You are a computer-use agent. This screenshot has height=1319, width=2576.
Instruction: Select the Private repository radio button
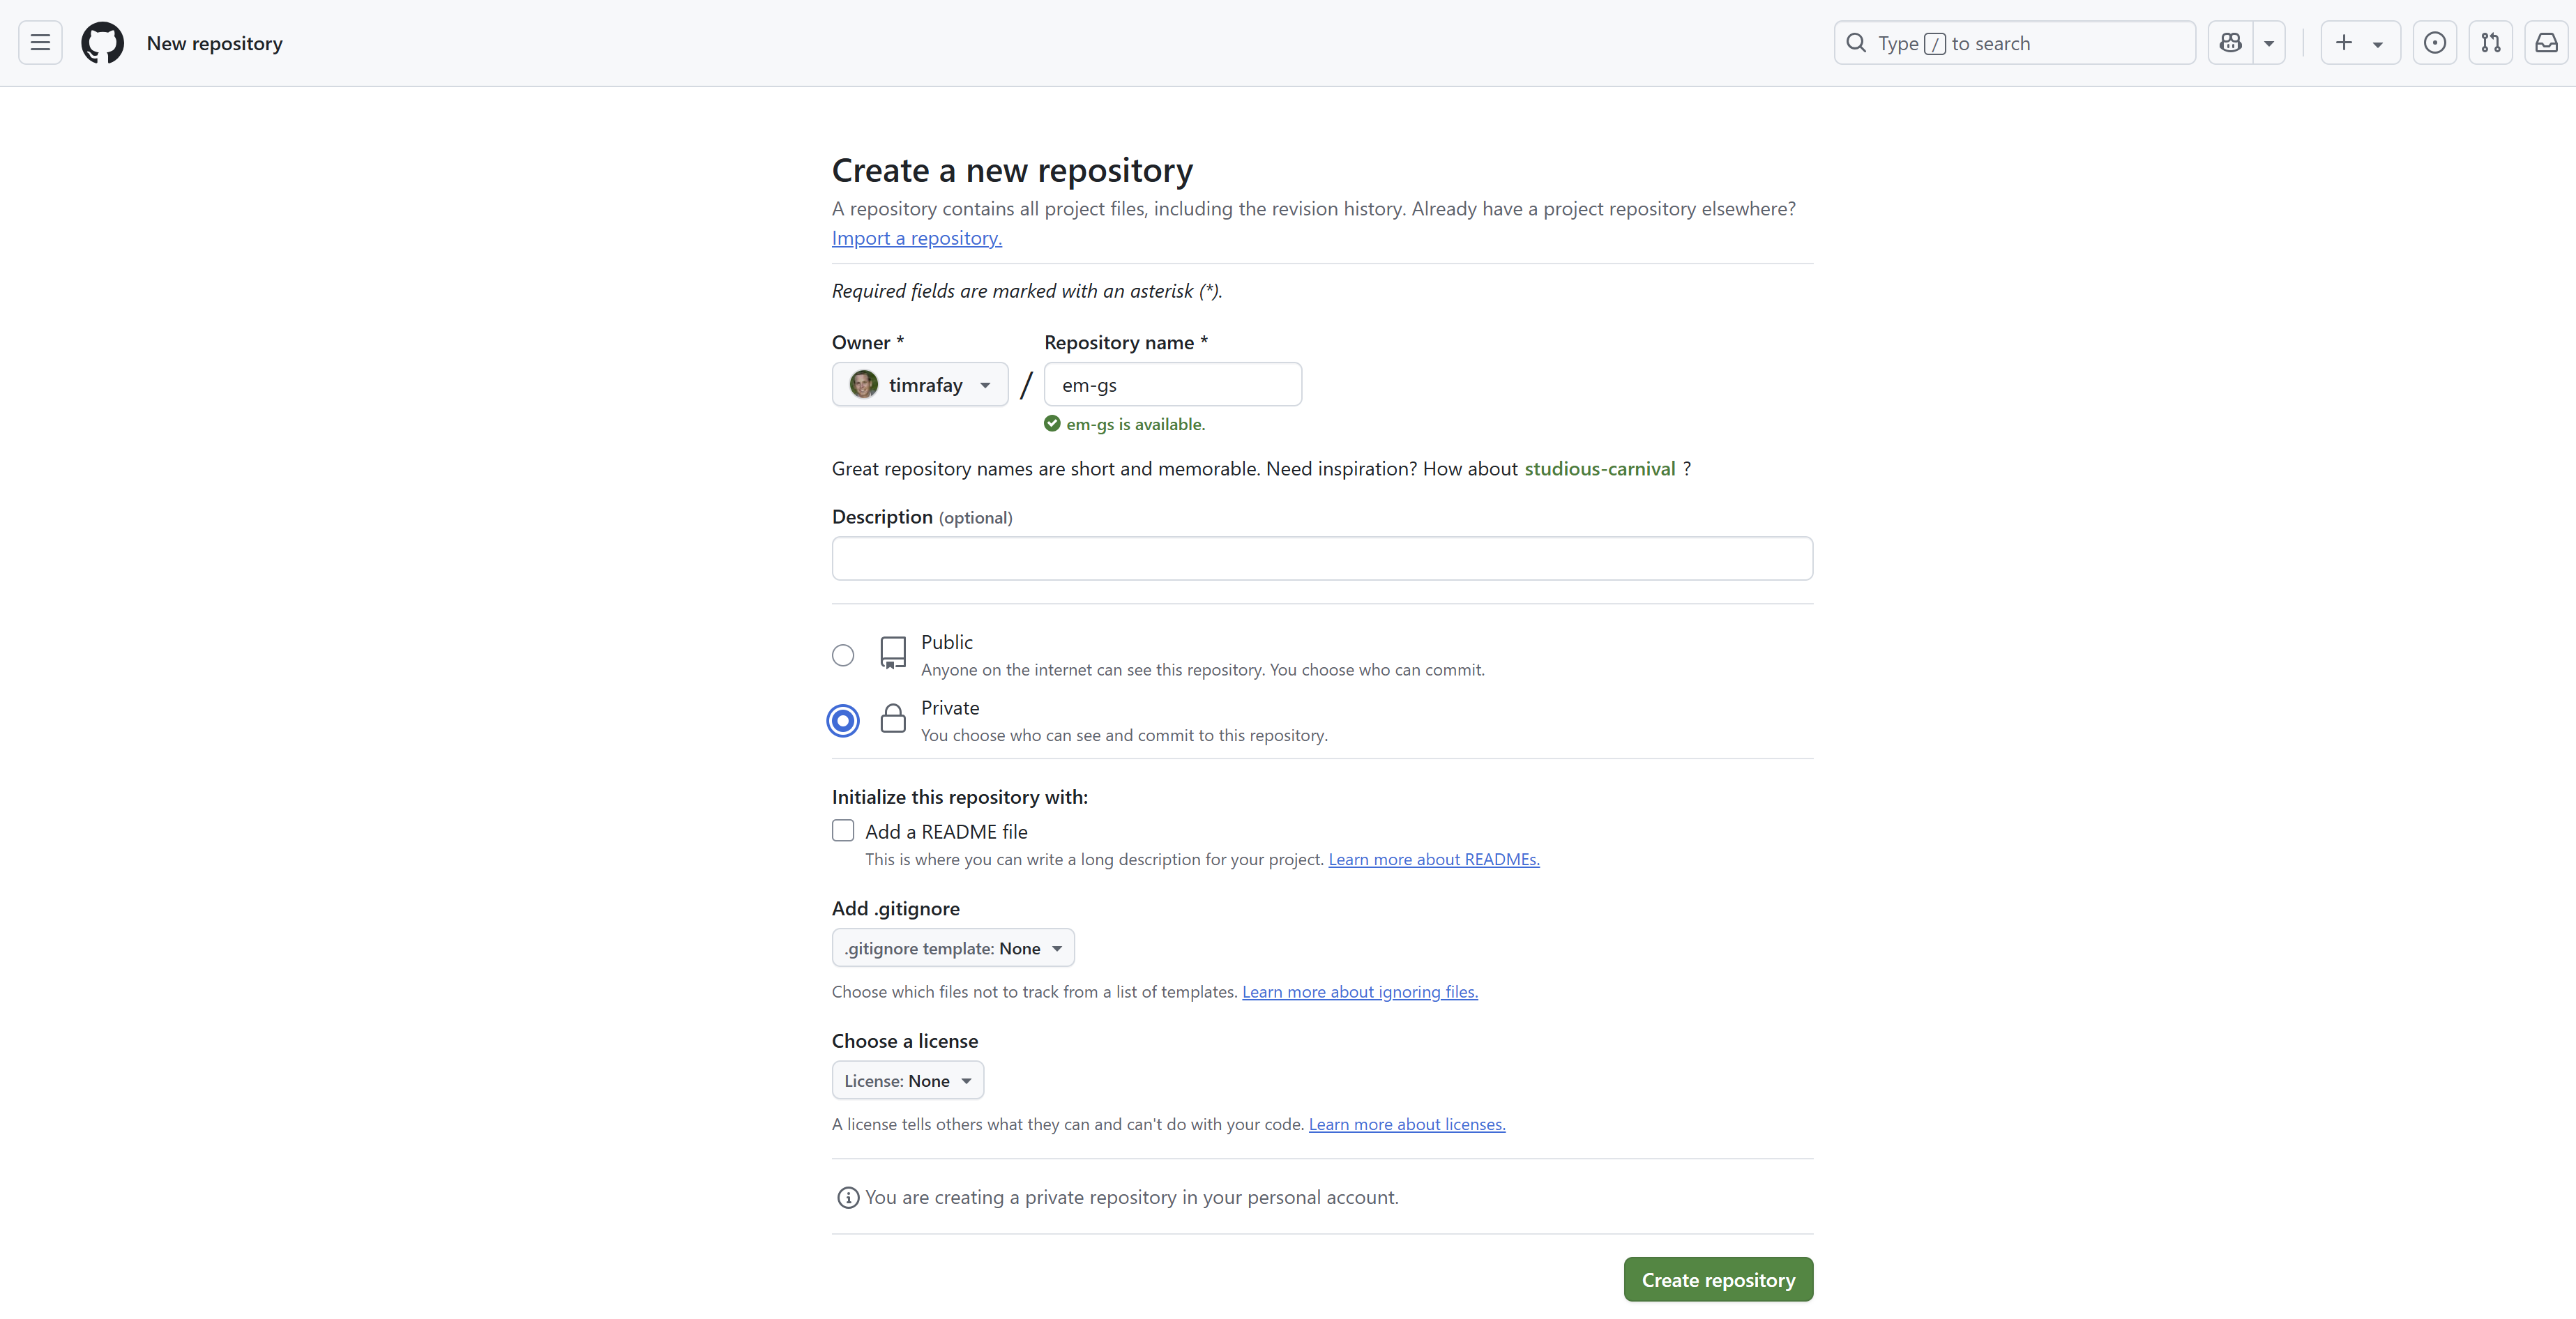(x=843, y=720)
